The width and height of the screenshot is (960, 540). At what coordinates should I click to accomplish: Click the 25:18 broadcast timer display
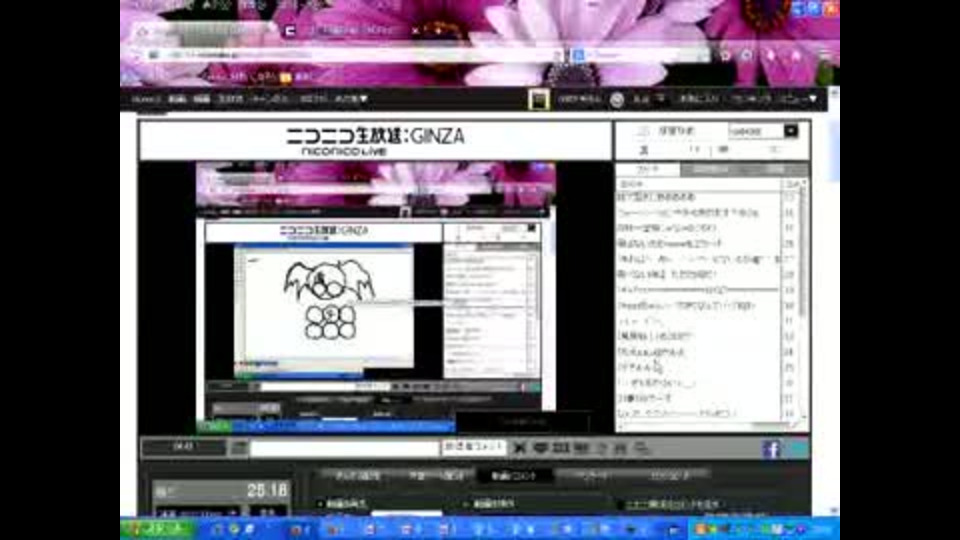click(x=267, y=490)
